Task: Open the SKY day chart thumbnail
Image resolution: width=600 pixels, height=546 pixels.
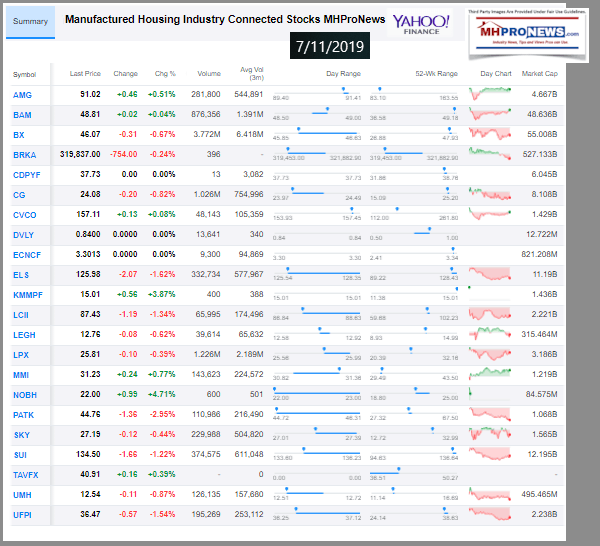Action: pos(490,433)
